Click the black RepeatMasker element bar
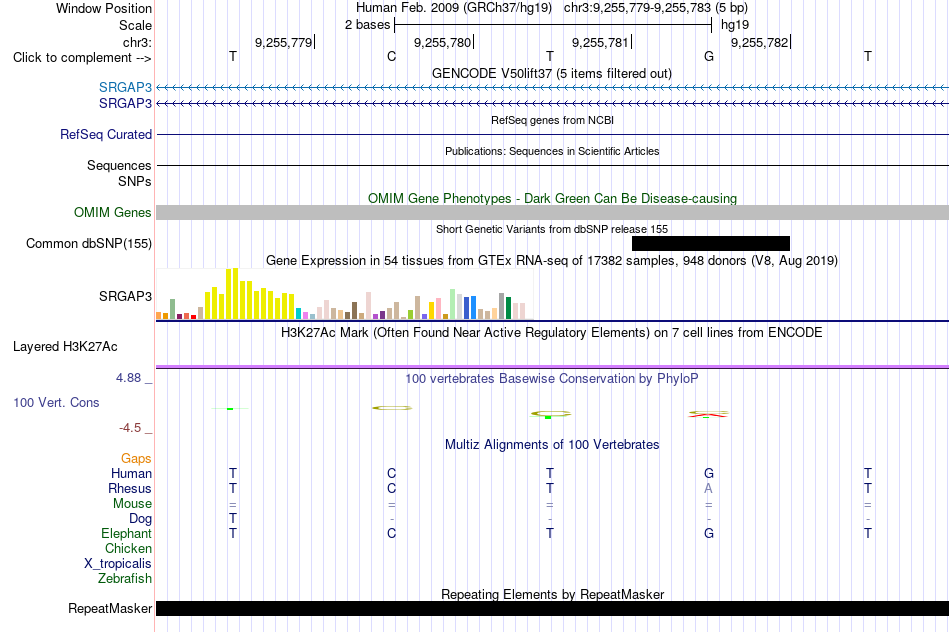950x632 pixels. [x=553, y=608]
